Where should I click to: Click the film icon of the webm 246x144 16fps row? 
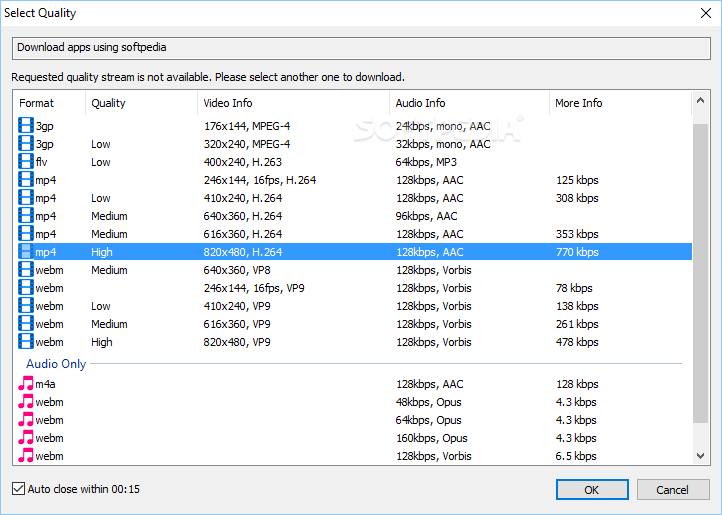pyautogui.click(x=26, y=288)
